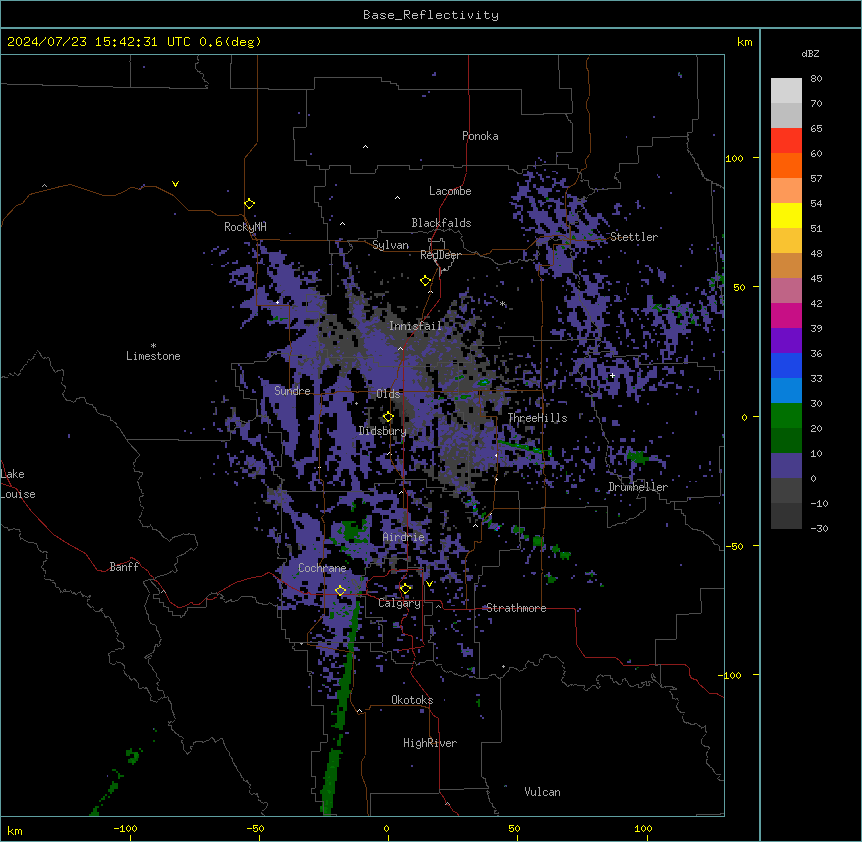Click the Vulcan label
The height and width of the screenshot is (842, 862).
(x=543, y=792)
